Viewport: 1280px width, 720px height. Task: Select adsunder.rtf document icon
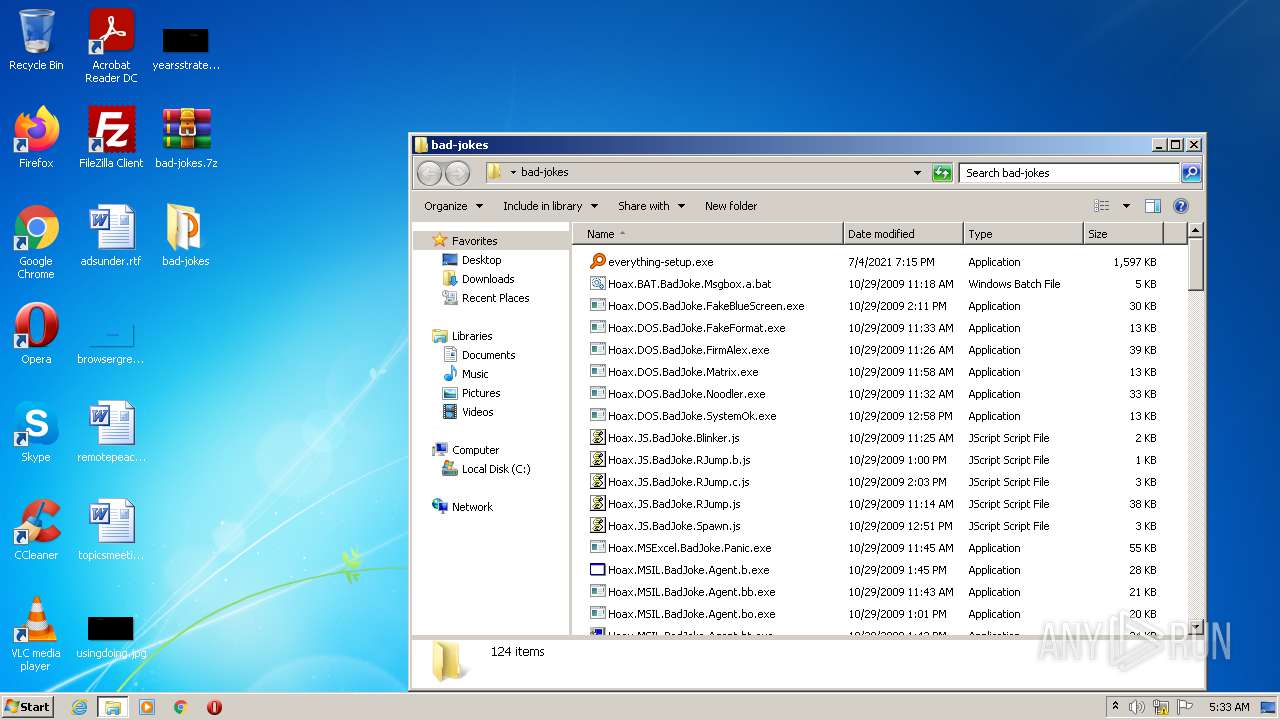point(111,236)
